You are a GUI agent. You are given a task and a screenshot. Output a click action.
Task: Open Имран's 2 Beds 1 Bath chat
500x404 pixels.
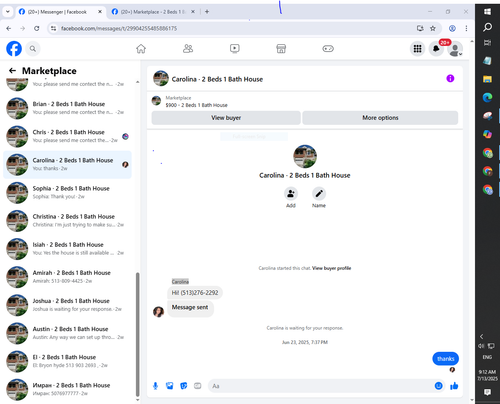point(67,389)
